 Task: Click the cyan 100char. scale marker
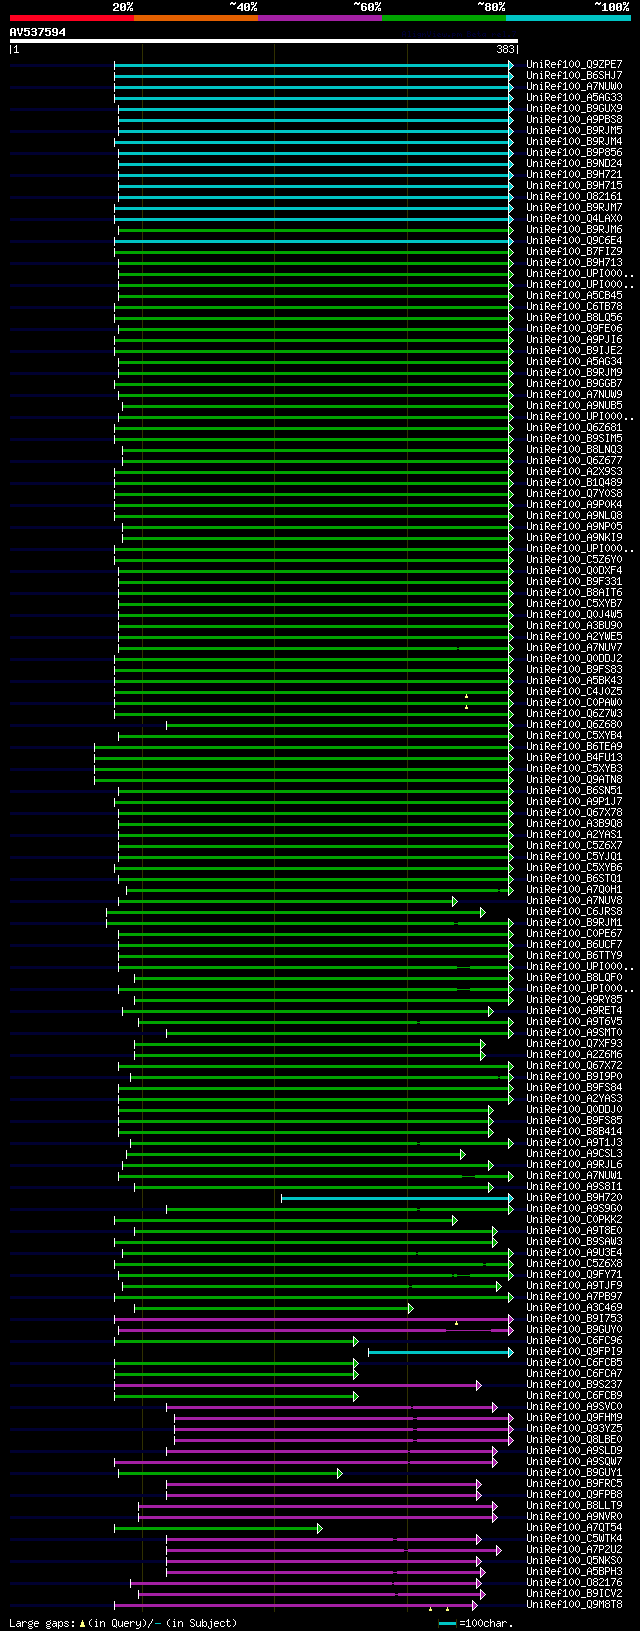(x=447, y=1623)
